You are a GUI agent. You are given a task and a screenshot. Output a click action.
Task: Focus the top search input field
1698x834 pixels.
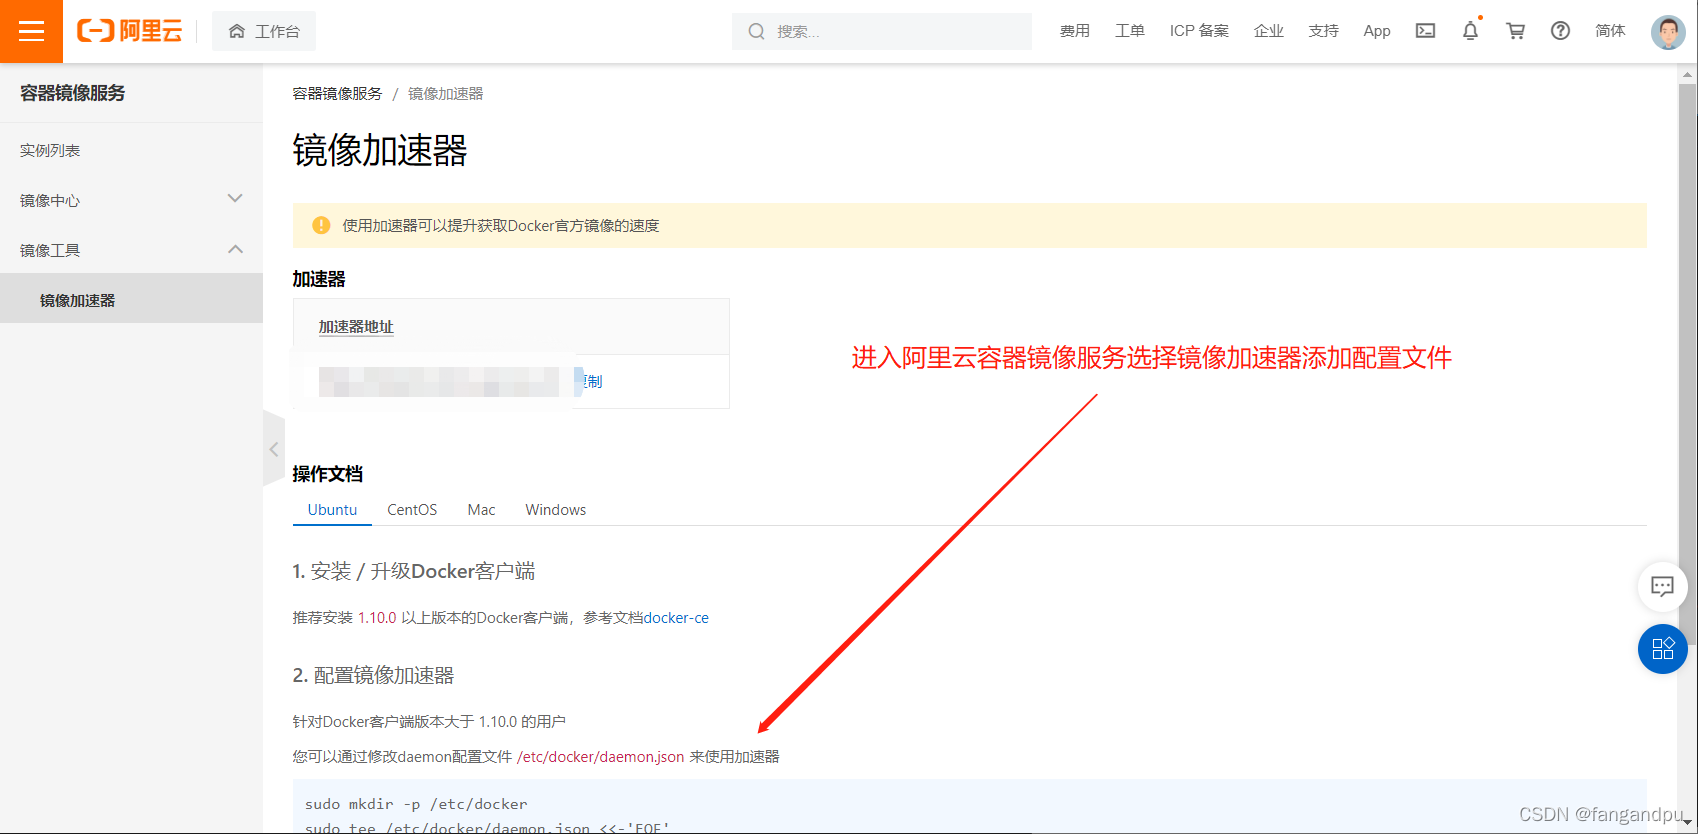click(882, 32)
